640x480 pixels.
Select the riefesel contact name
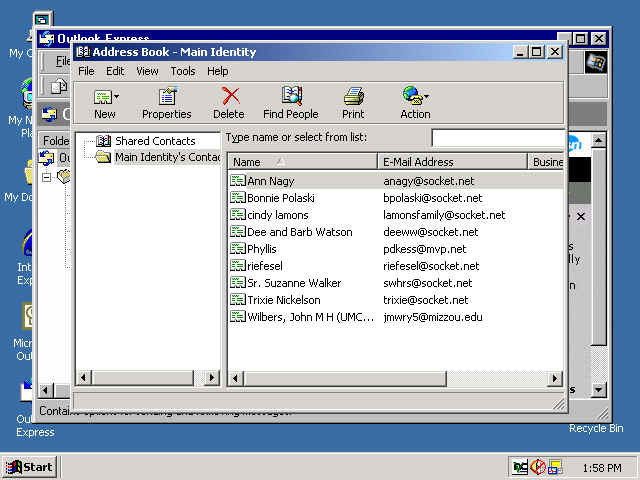click(x=264, y=266)
